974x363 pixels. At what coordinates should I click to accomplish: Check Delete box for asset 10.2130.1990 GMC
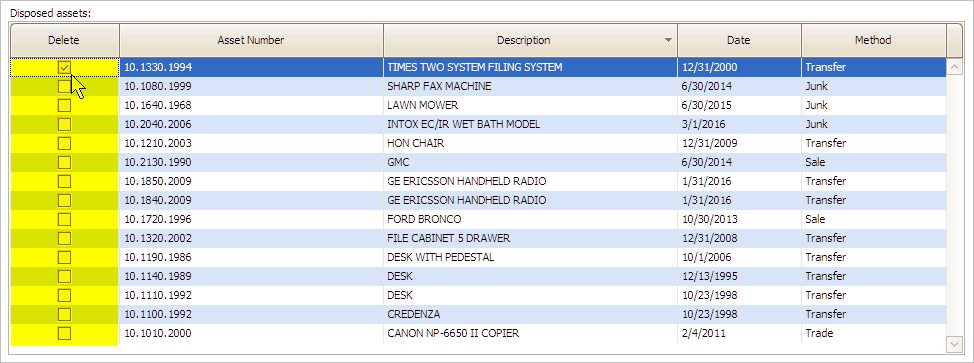65,162
